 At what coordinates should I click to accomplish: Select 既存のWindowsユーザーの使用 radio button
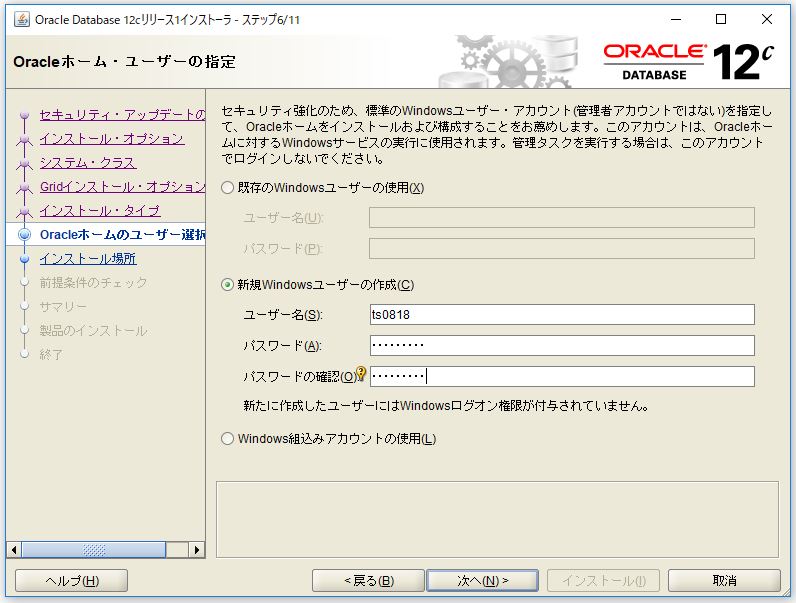227,188
